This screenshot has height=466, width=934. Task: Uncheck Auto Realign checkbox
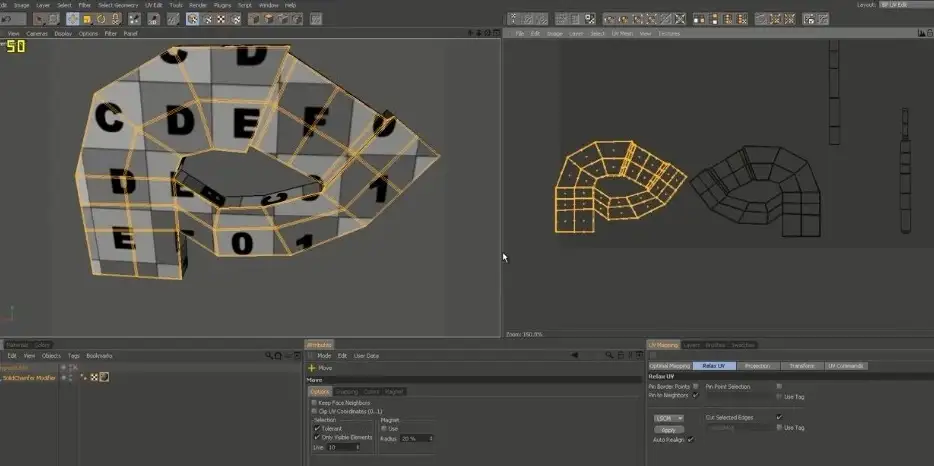point(690,439)
